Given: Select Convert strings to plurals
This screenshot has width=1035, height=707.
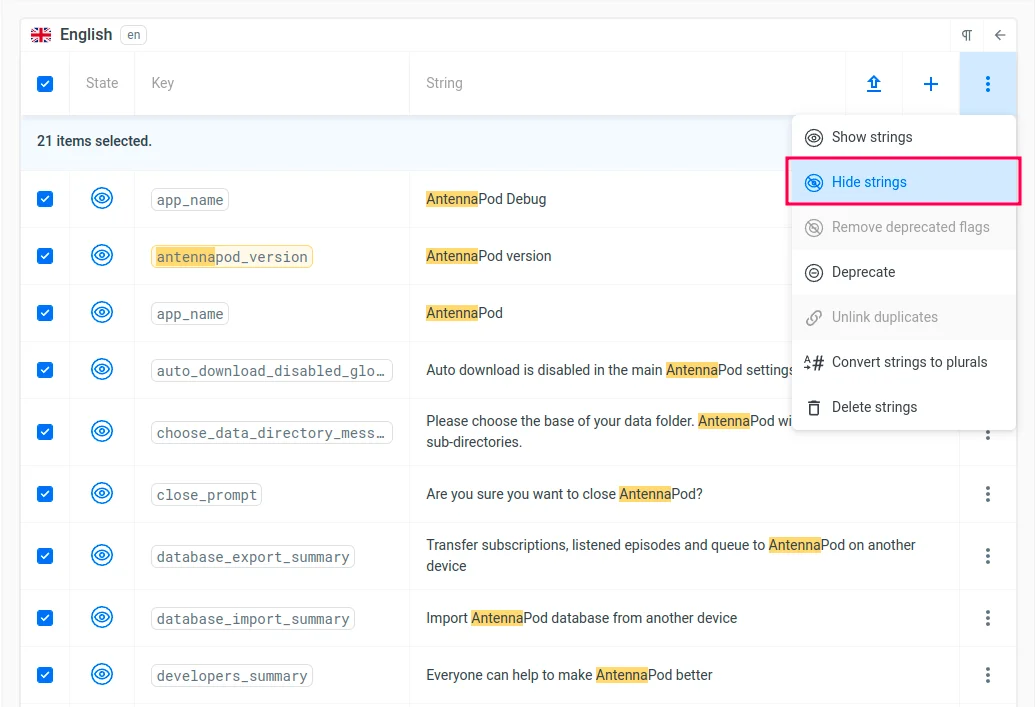Looking at the screenshot, I should click(x=909, y=362).
